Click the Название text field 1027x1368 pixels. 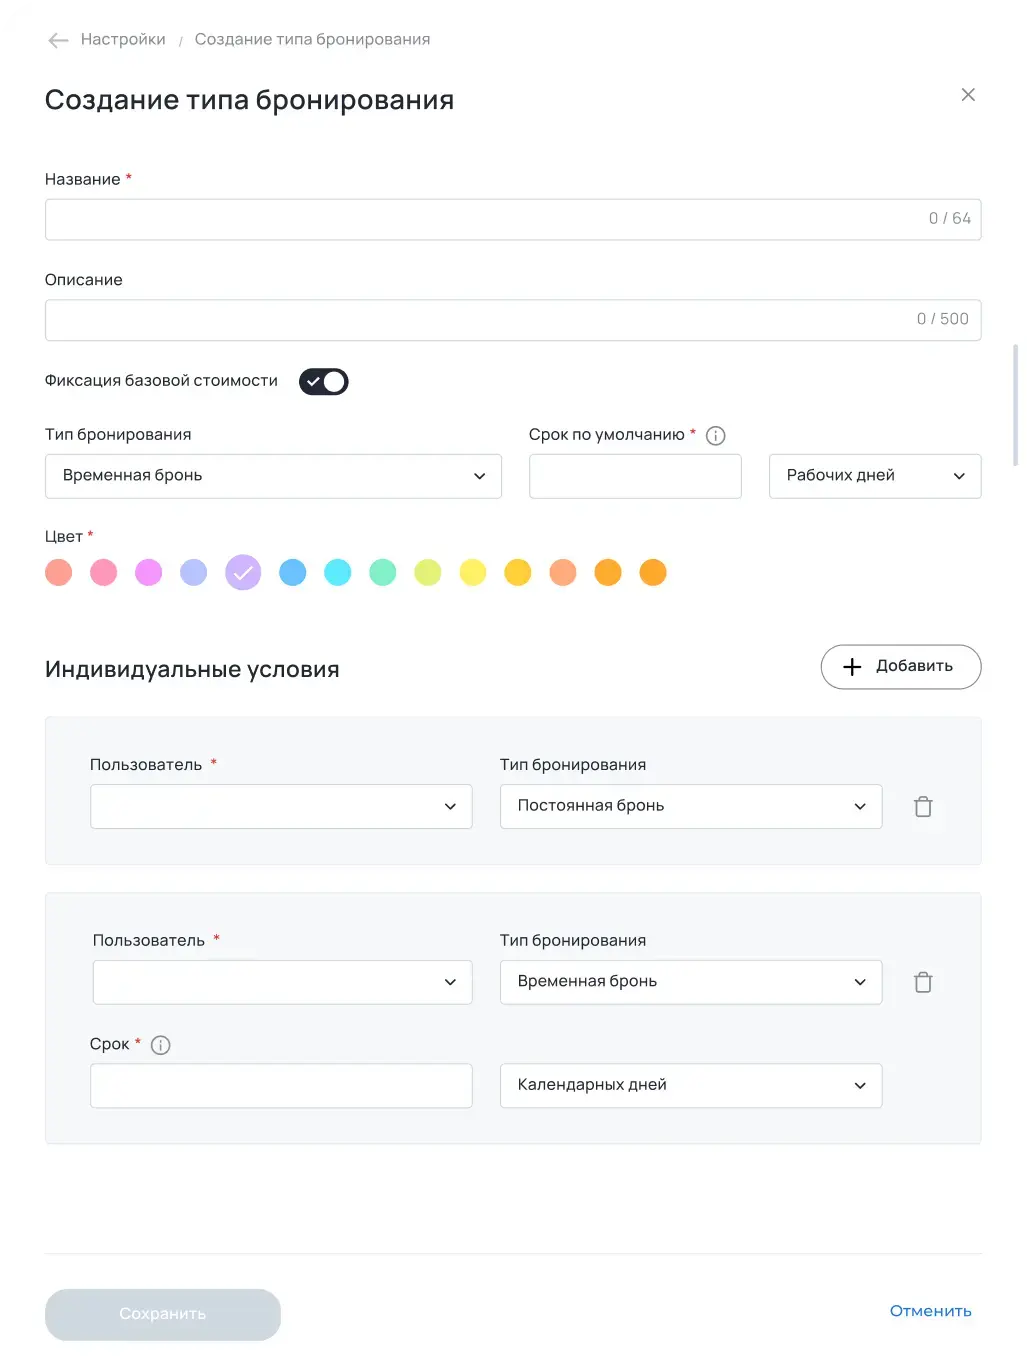pyautogui.click(x=480, y=220)
